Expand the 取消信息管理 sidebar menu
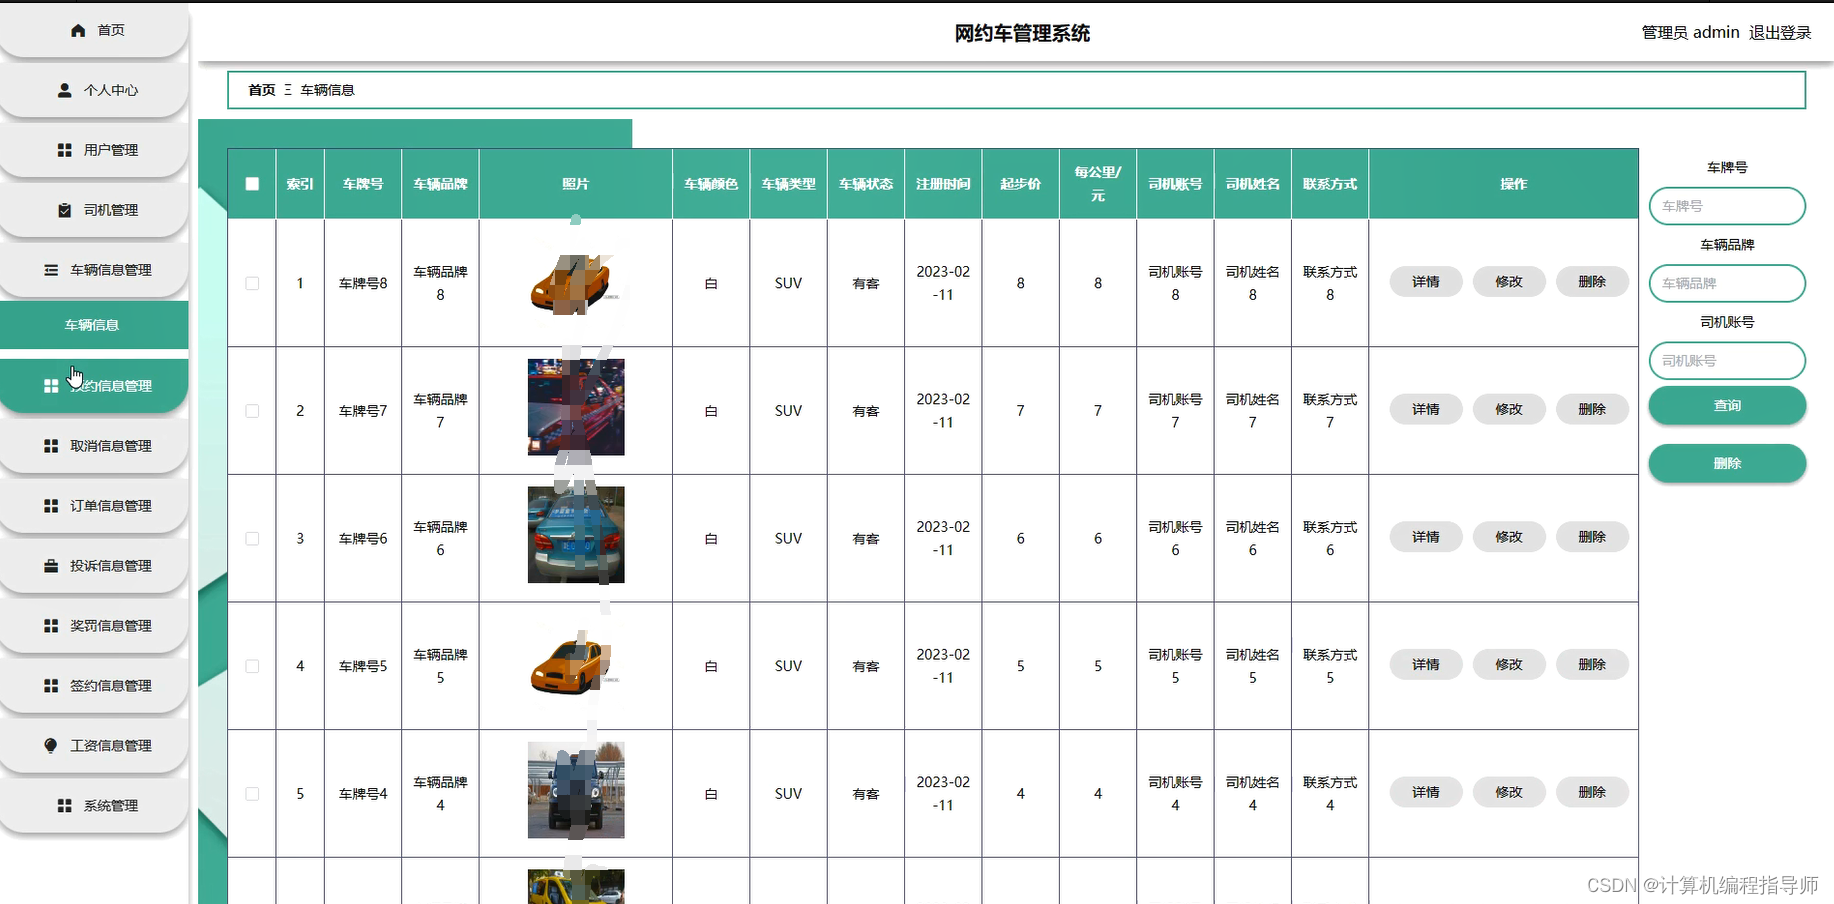The height and width of the screenshot is (904, 1834). [94, 446]
